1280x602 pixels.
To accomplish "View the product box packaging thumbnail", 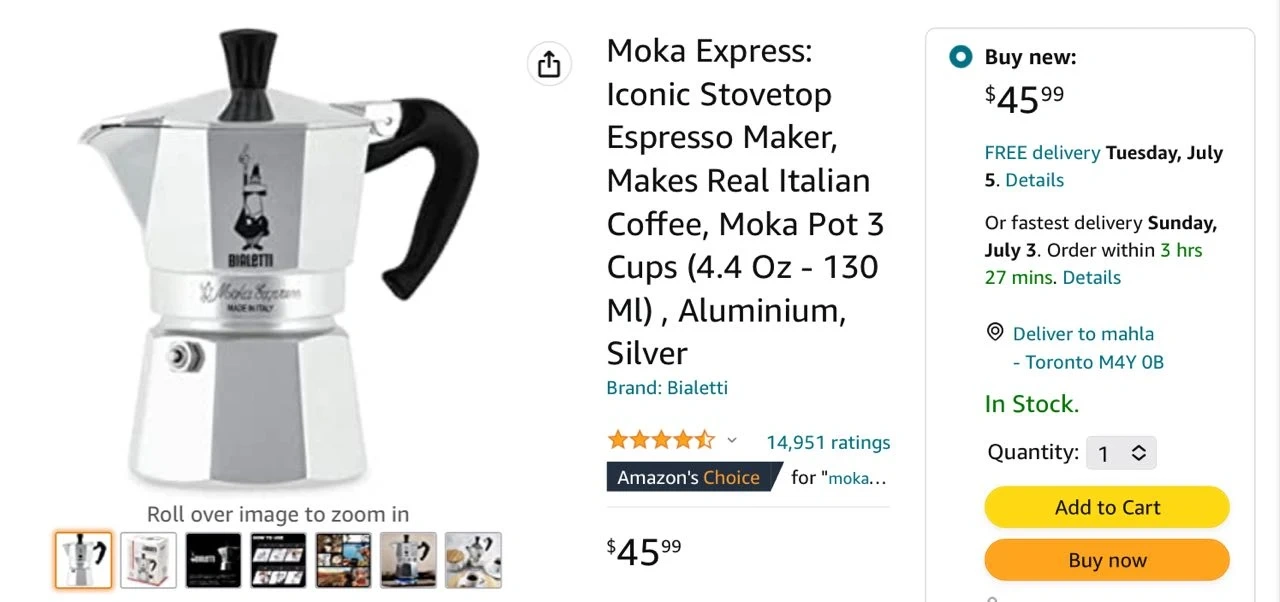I will tap(149, 560).
